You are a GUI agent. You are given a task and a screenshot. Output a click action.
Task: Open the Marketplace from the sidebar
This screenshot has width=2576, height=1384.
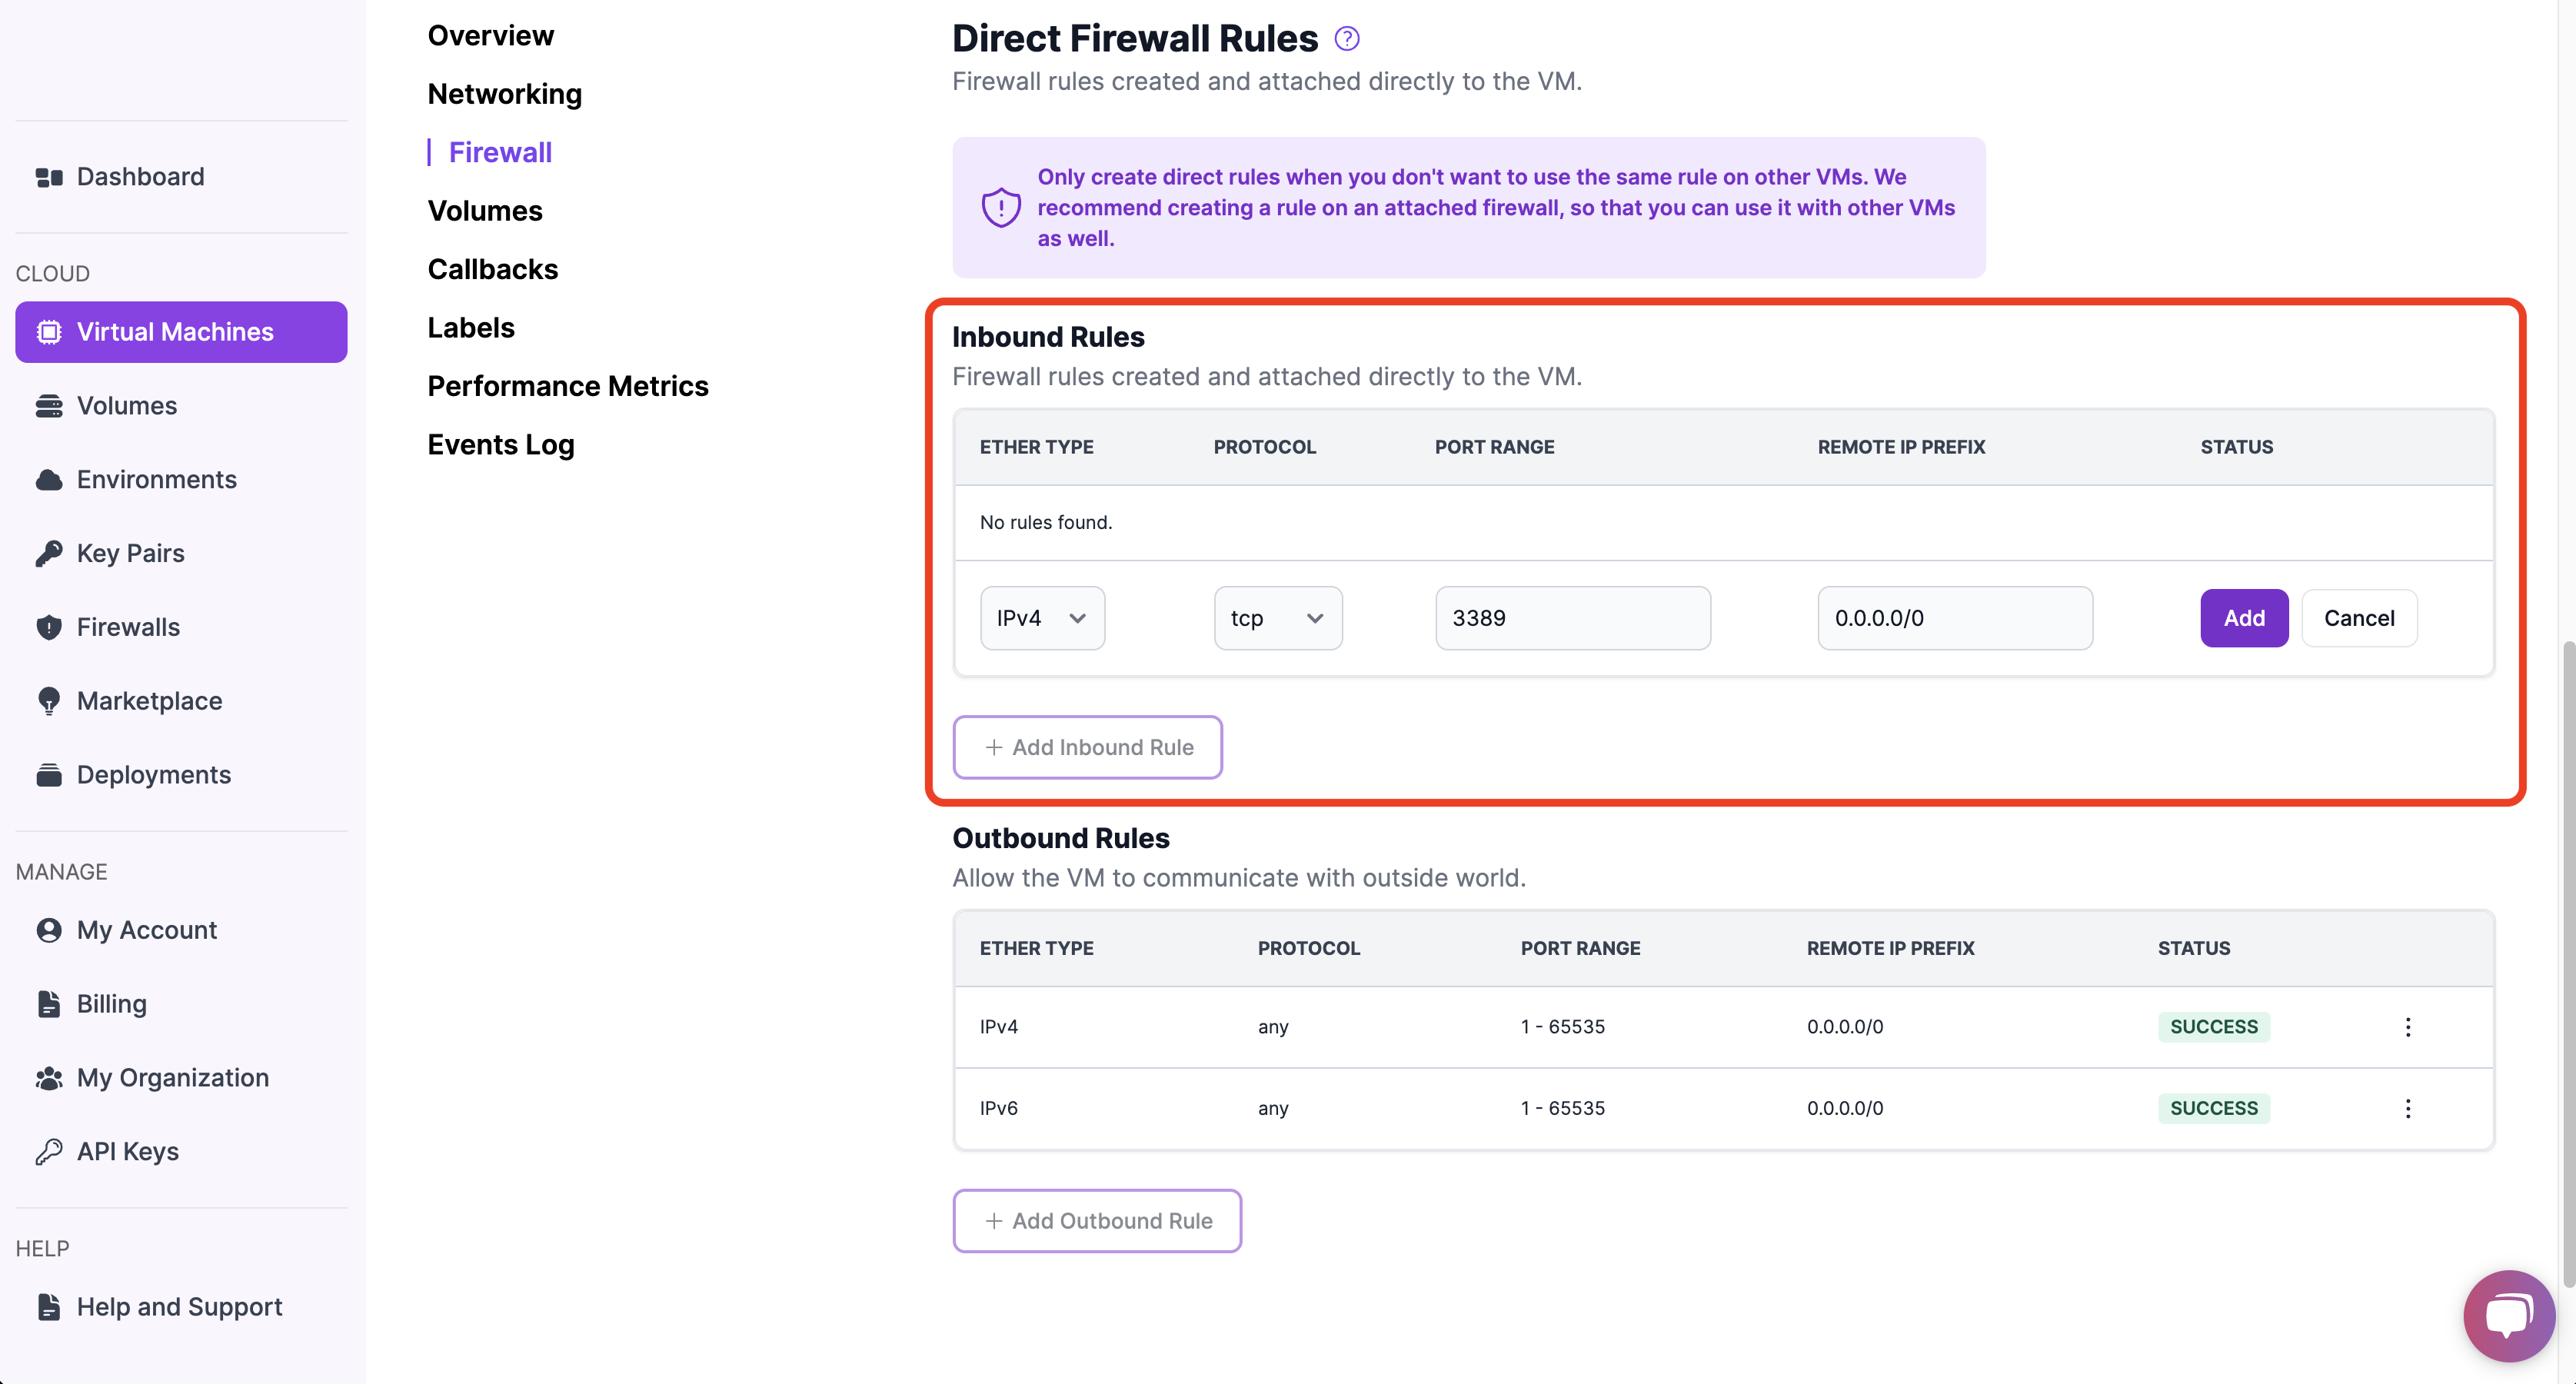pos(149,700)
